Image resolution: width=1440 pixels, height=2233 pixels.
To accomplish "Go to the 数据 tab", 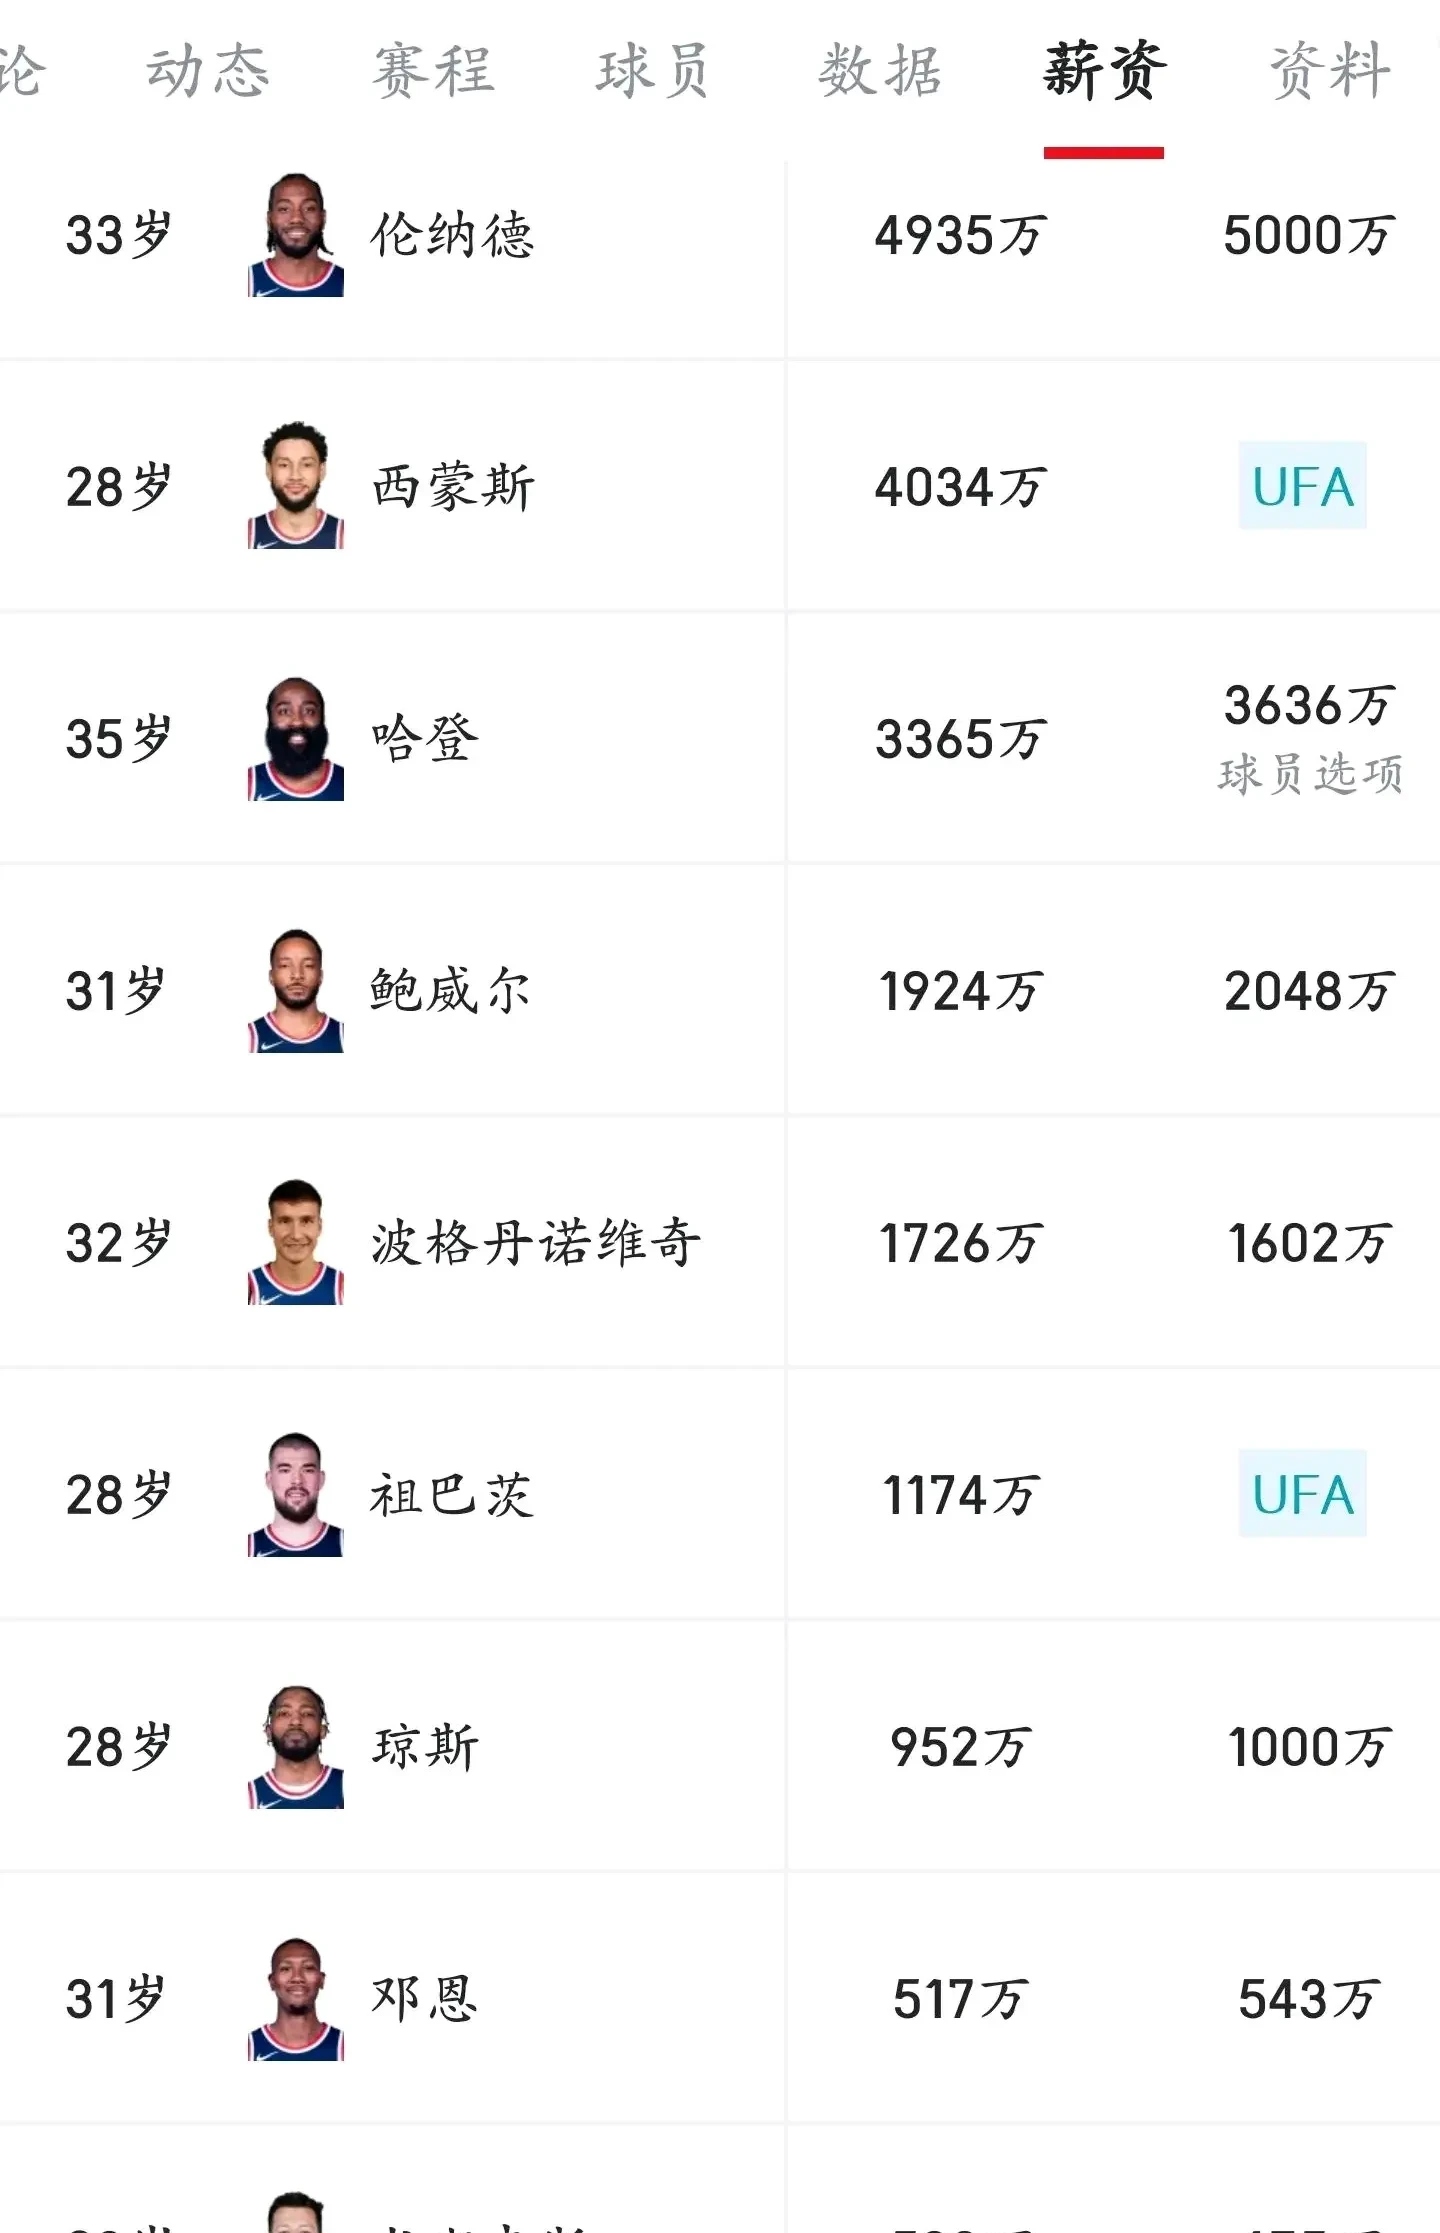I will [880, 72].
